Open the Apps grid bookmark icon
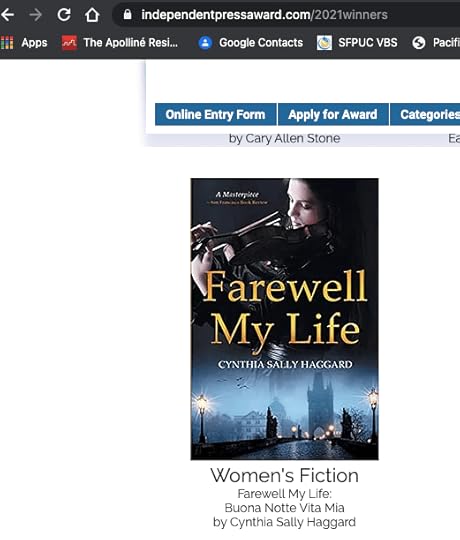Viewport: 460px width, 540px height. (x=7, y=43)
